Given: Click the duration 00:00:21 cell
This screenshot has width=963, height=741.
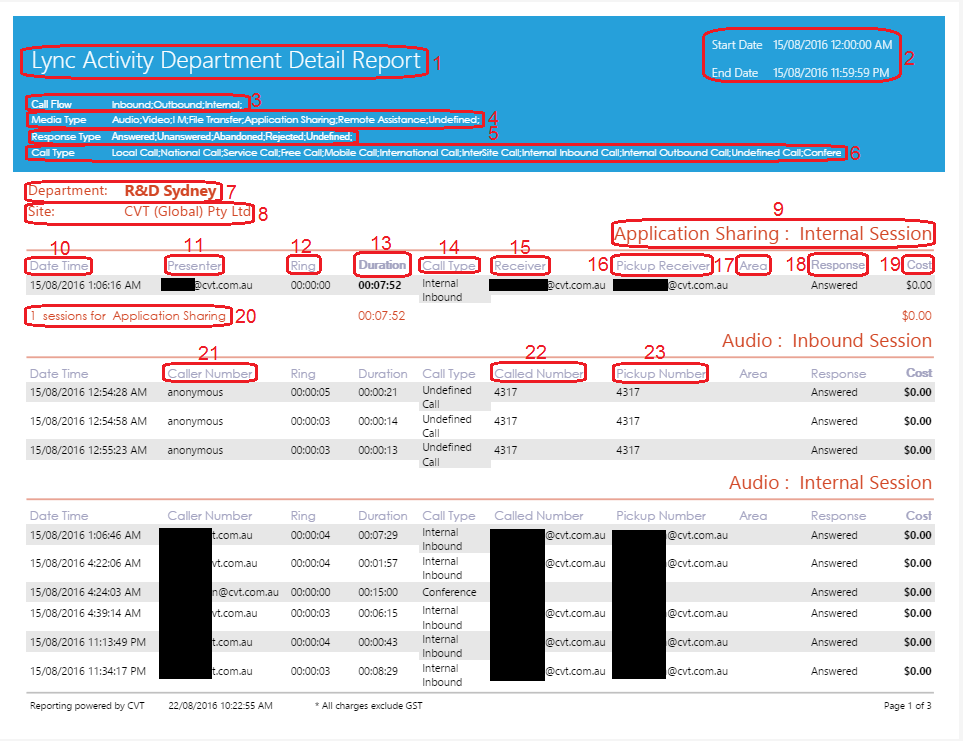Looking at the screenshot, I should (378, 392).
